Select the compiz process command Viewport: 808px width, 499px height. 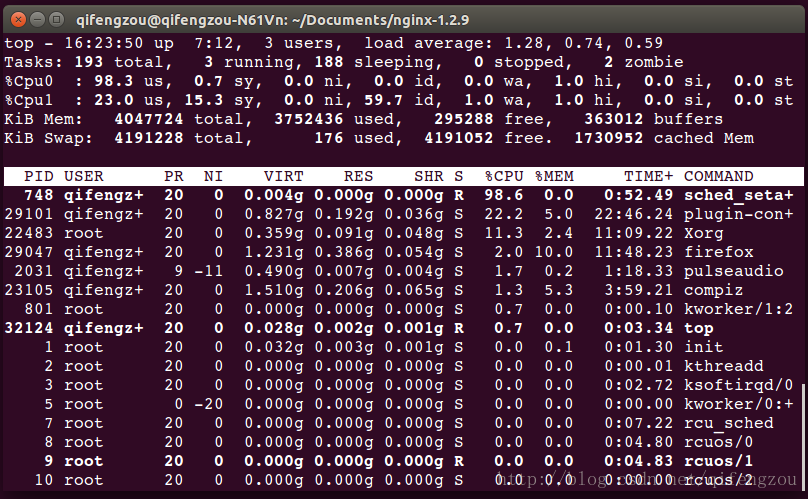(x=713, y=290)
